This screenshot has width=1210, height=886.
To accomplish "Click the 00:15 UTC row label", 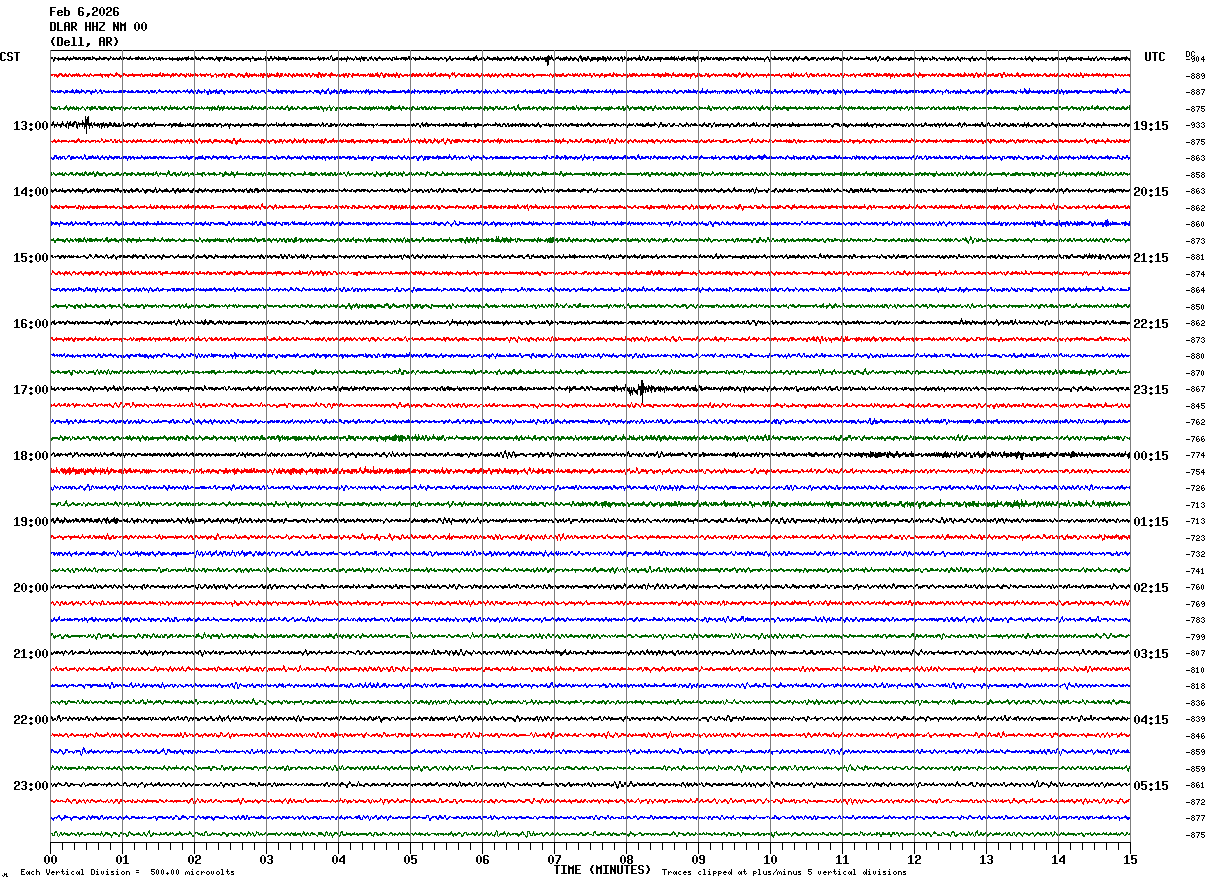I will pyautogui.click(x=1151, y=456).
